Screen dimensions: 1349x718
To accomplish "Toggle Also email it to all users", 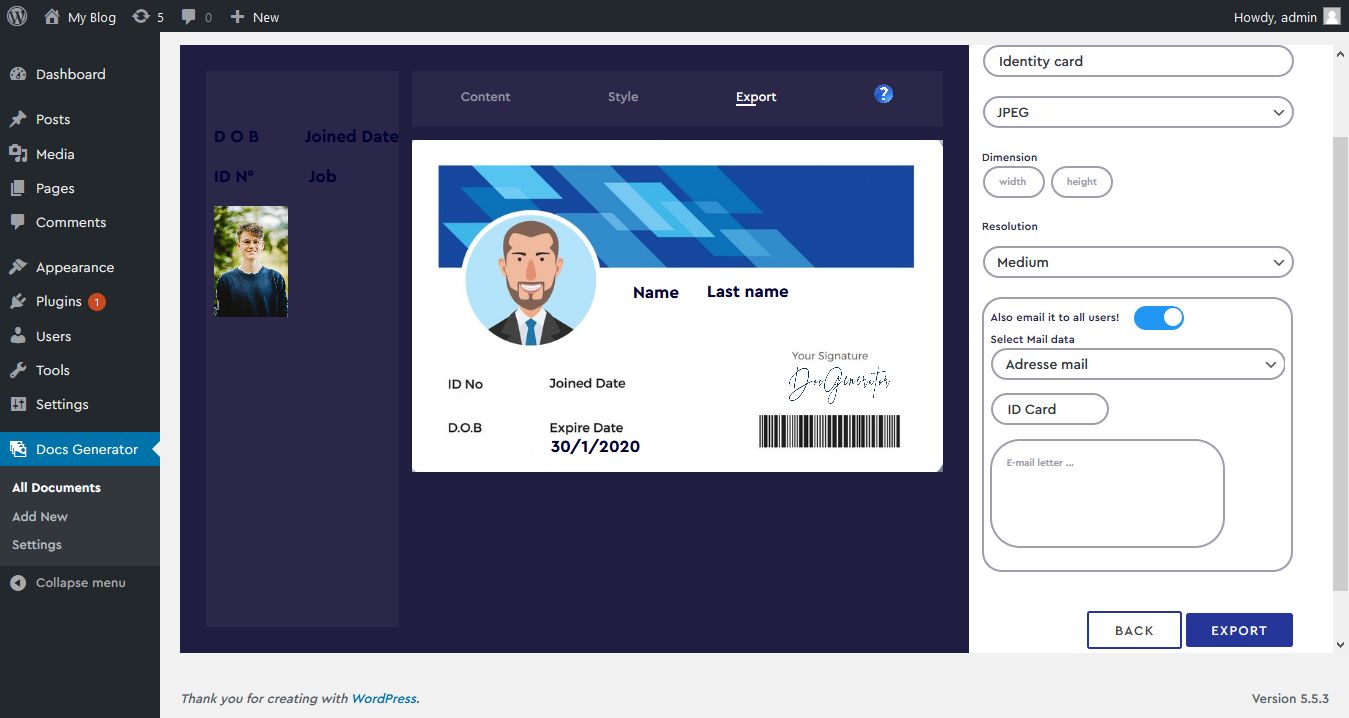I will [x=1159, y=318].
